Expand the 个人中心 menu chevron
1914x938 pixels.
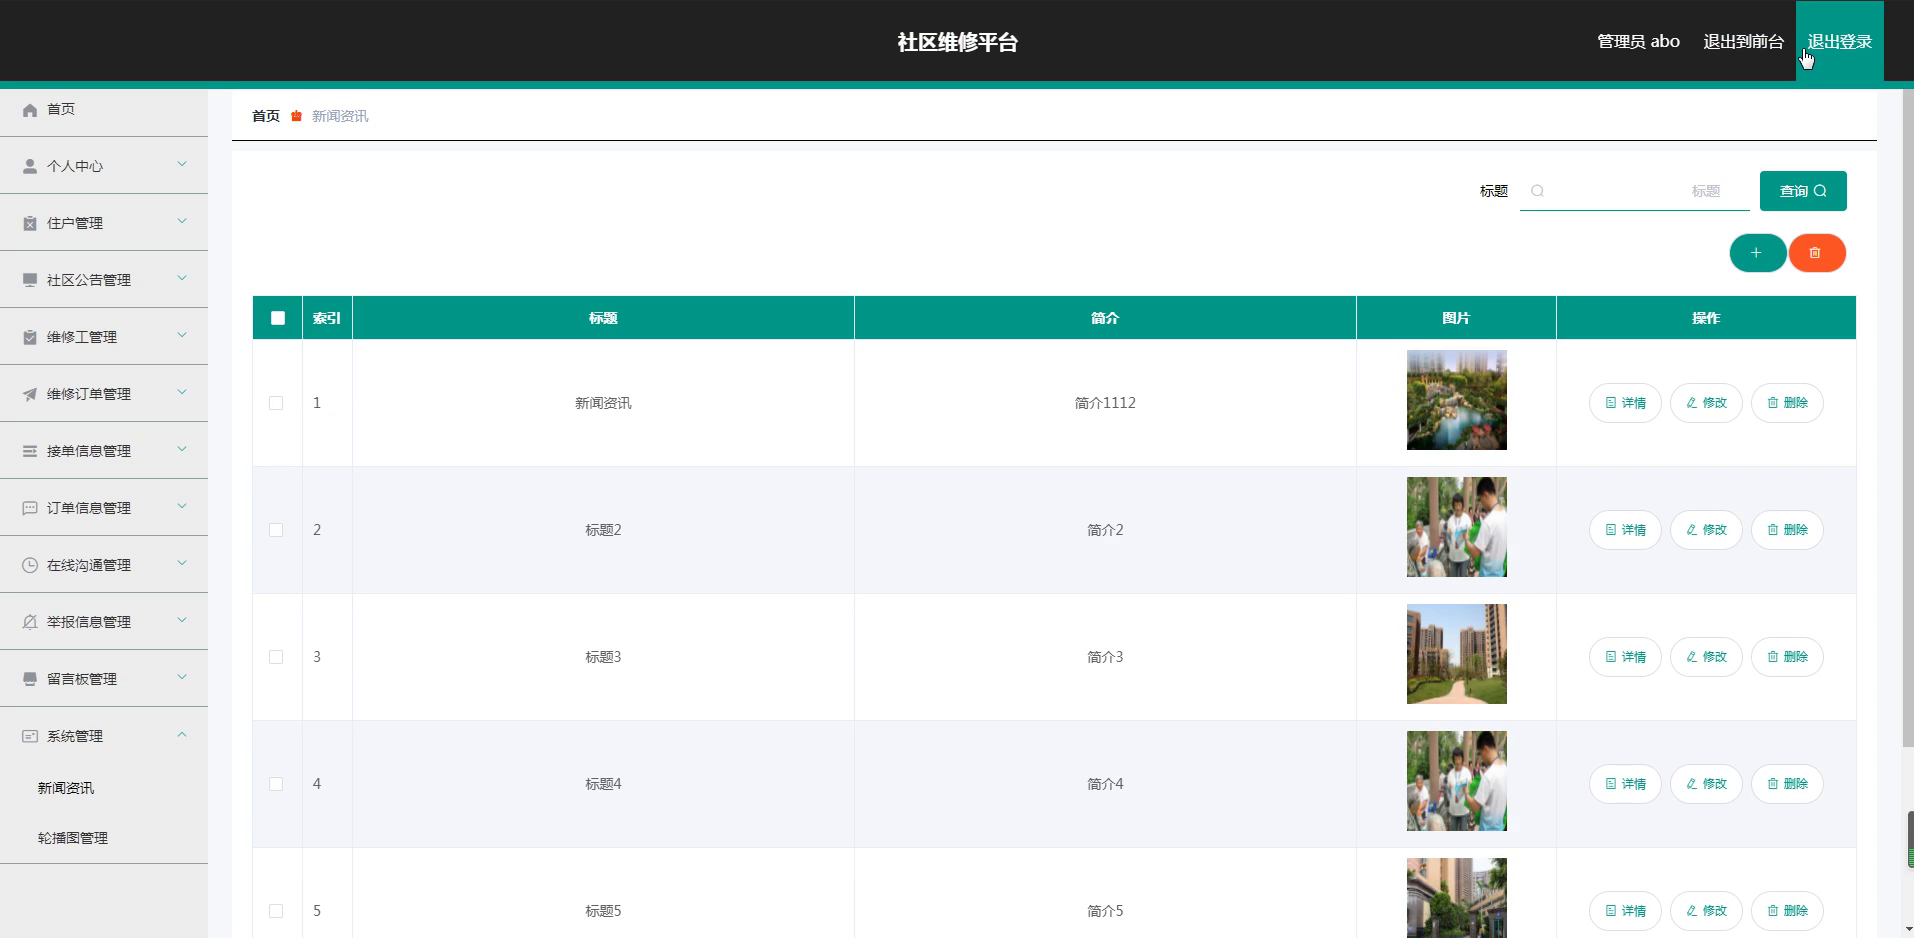click(x=182, y=164)
